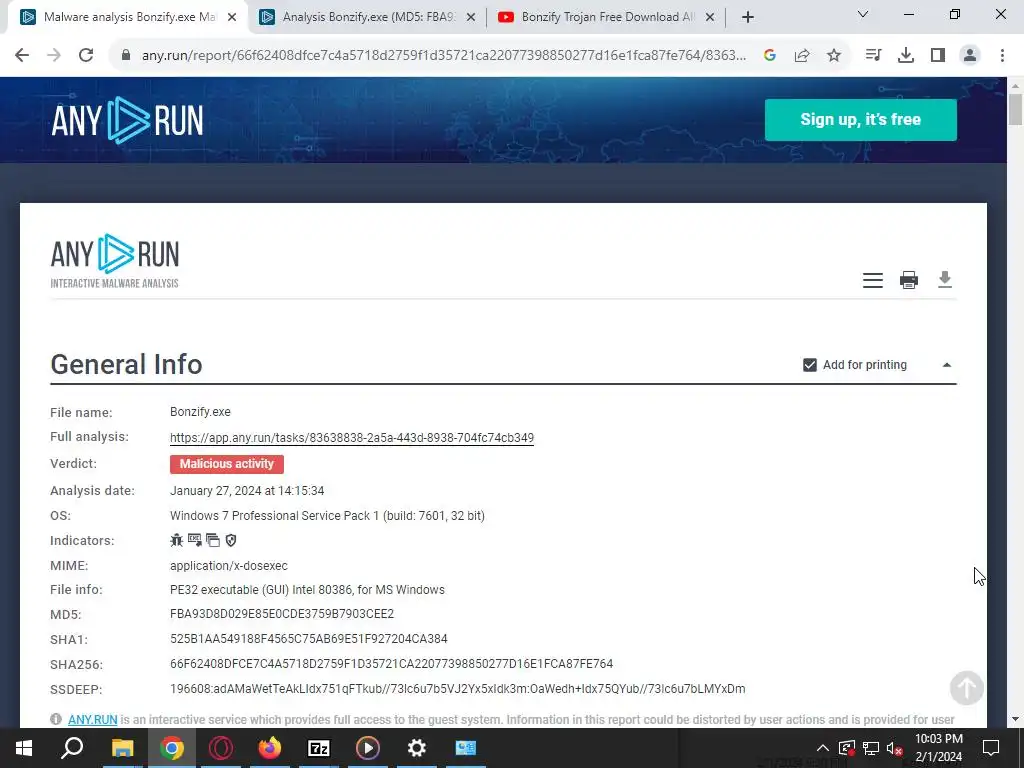The width and height of the screenshot is (1024, 768).
Task: Close the Bonzify Trojan YouTube tab
Action: (x=710, y=18)
